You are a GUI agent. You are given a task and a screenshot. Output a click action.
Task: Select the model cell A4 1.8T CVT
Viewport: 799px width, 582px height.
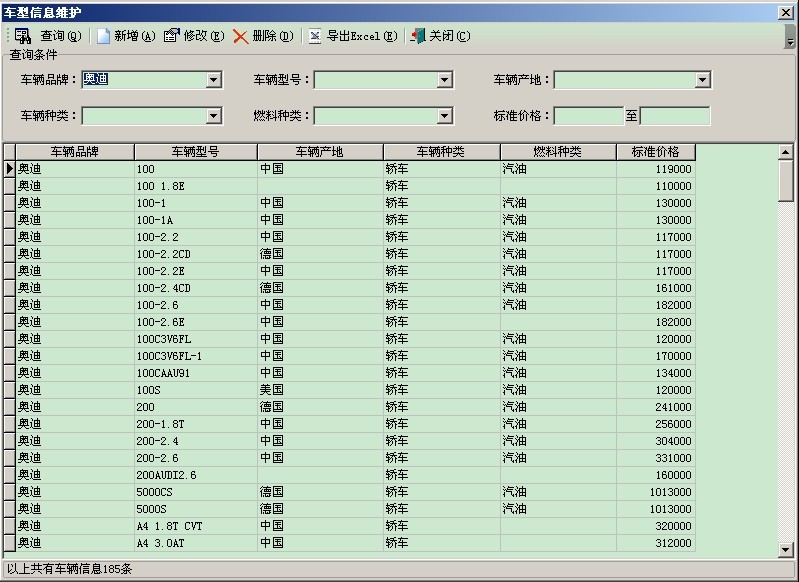pos(196,526)
